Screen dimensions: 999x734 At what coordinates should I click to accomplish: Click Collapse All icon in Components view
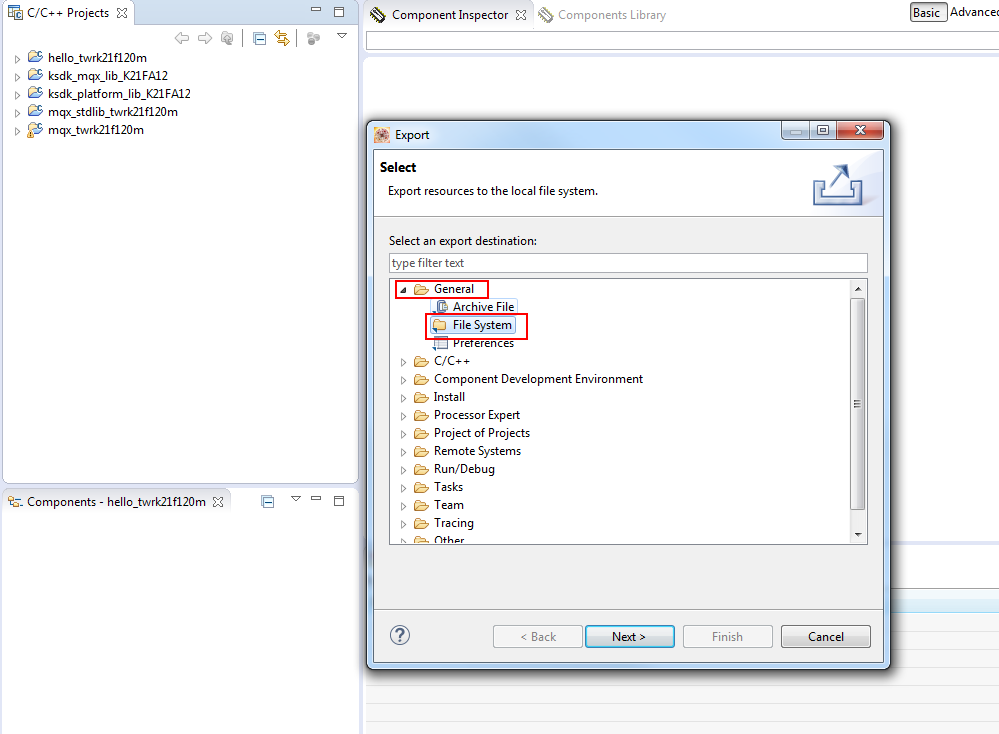point(268,502)
